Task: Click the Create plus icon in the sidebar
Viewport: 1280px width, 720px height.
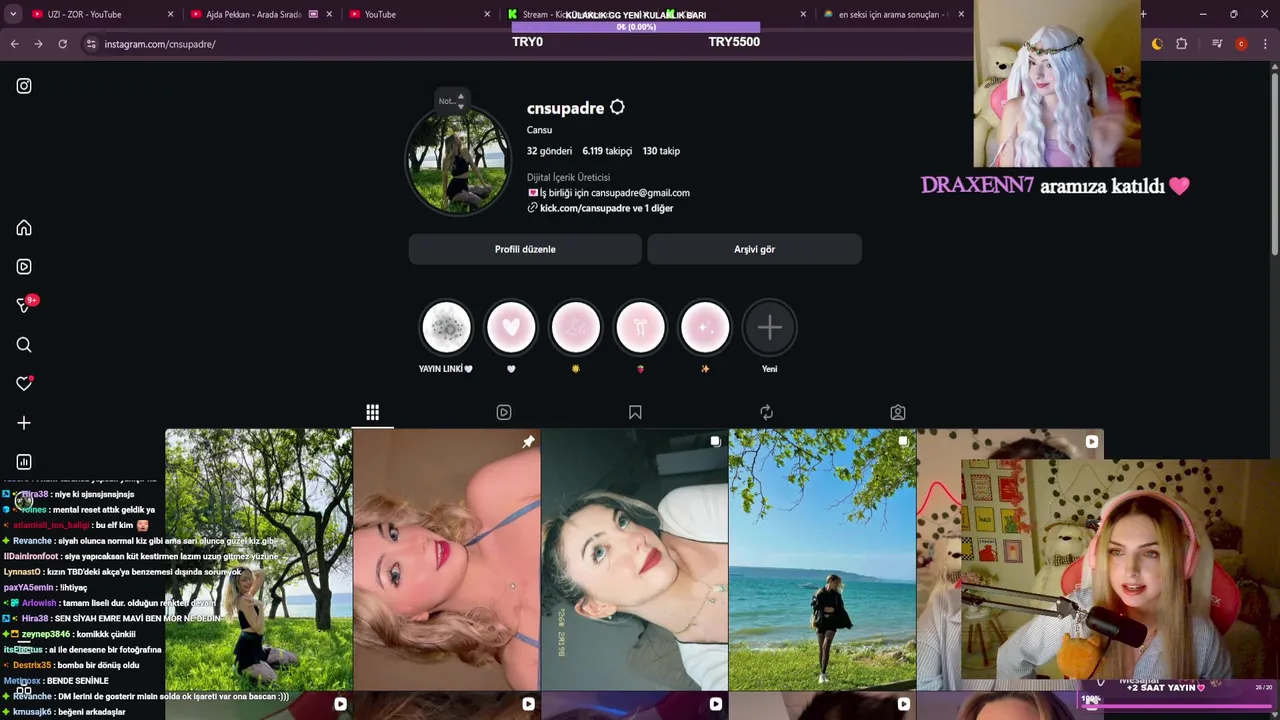Action: tap(24, 423)
